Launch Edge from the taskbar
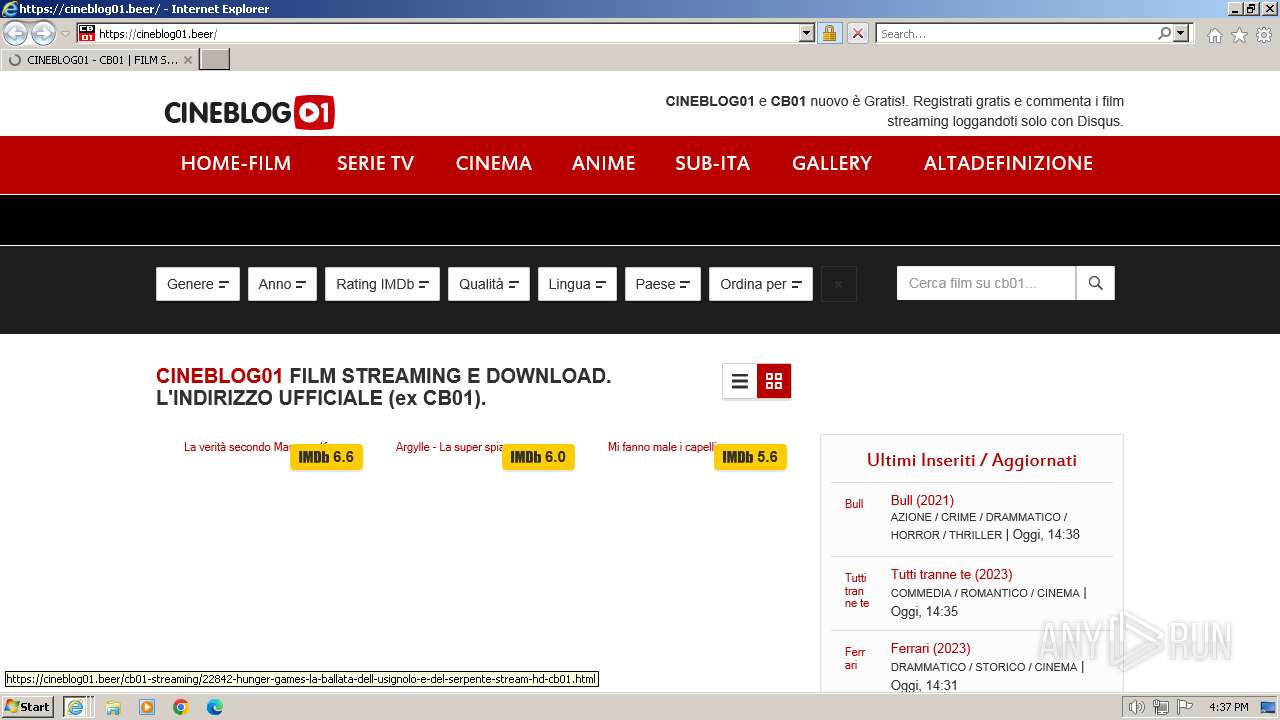The image size is (1280, 720). (x=215, y=707)
